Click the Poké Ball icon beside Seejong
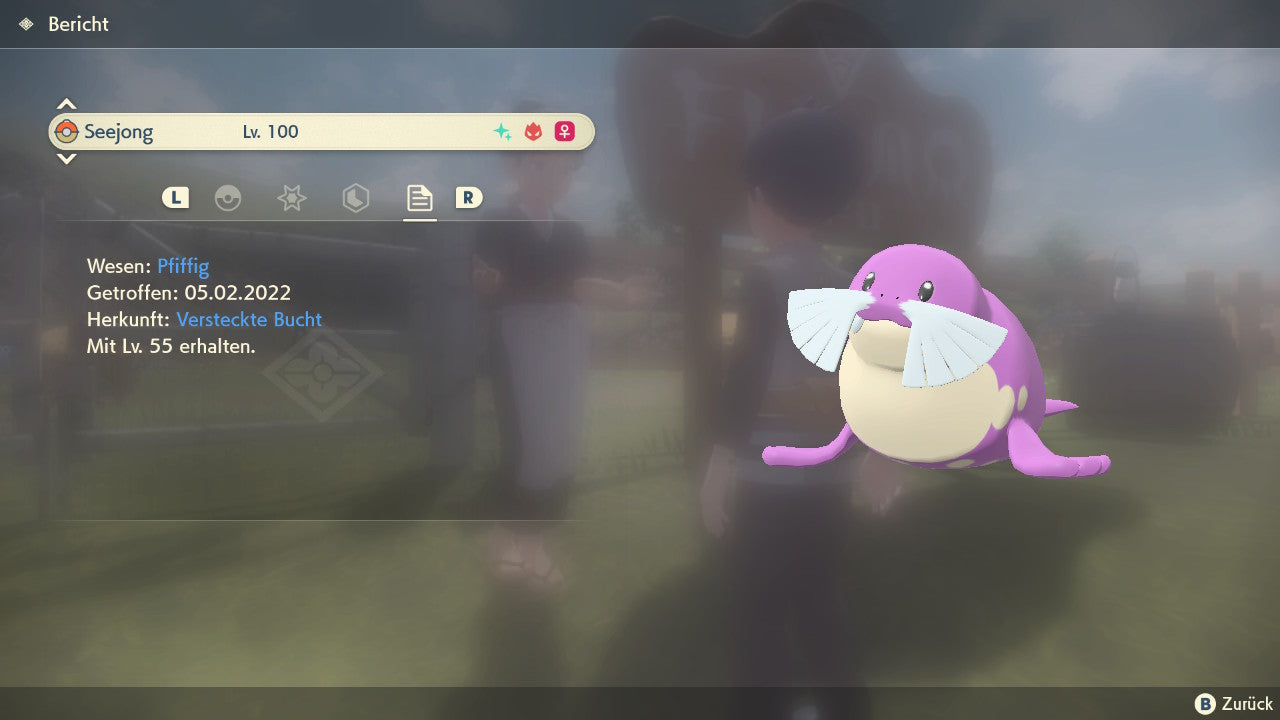The width and height of the screenshot is (1280, 720). click(66, 132)
